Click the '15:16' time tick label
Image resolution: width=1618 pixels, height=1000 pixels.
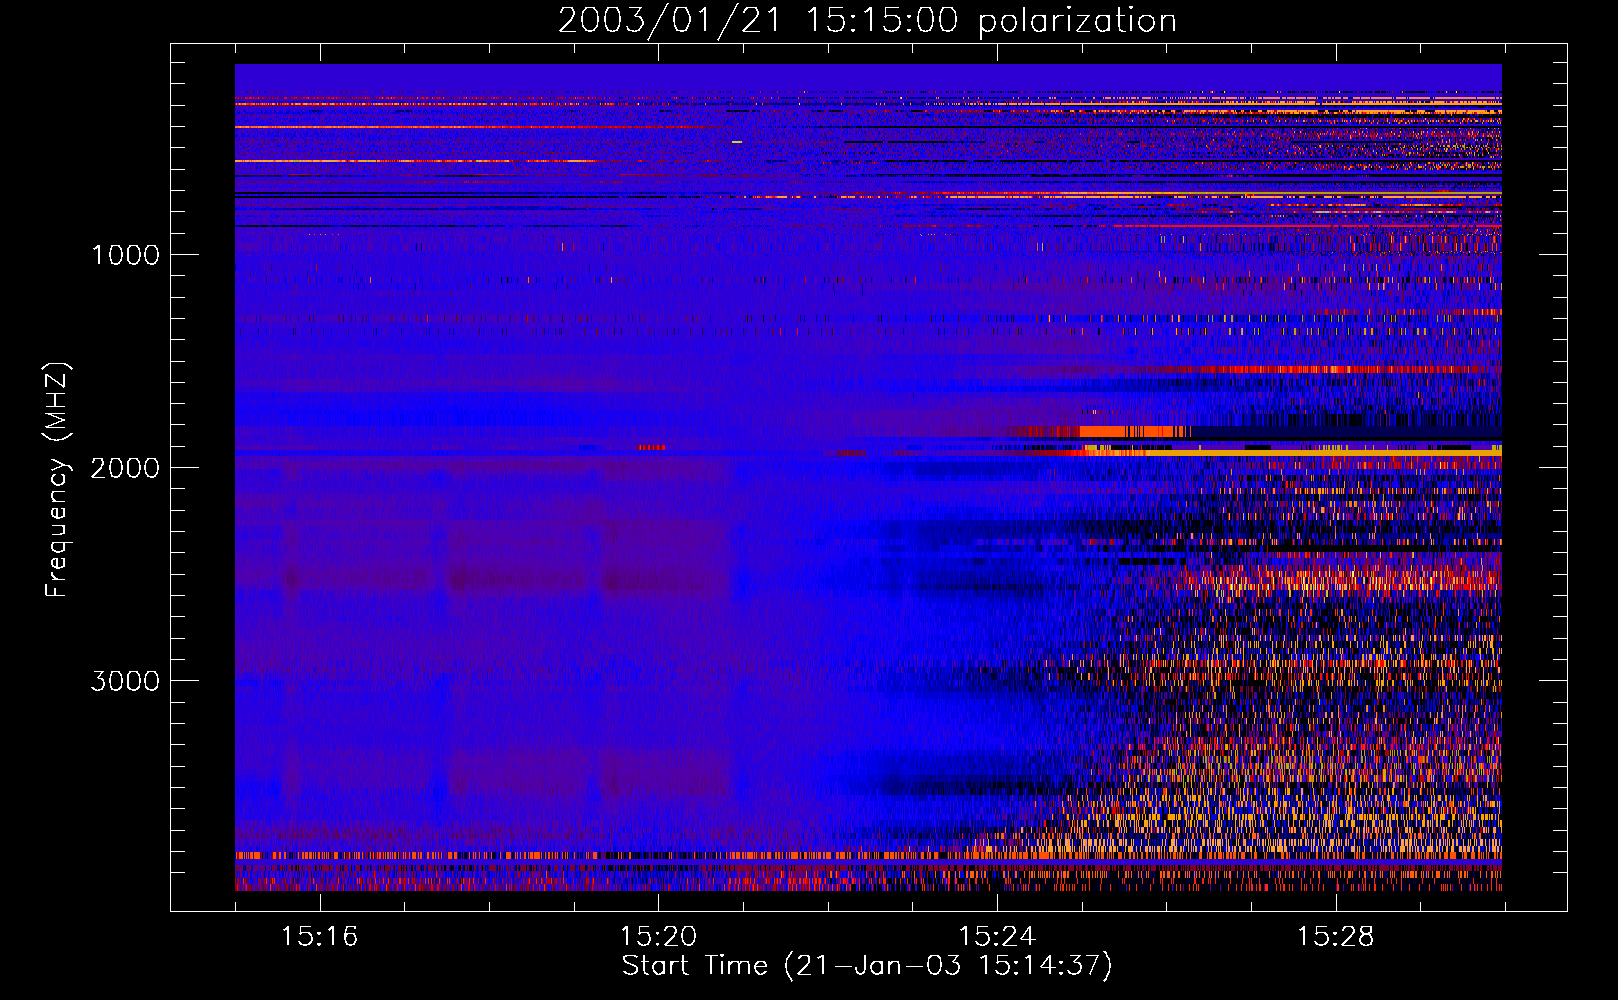[319, 937]
